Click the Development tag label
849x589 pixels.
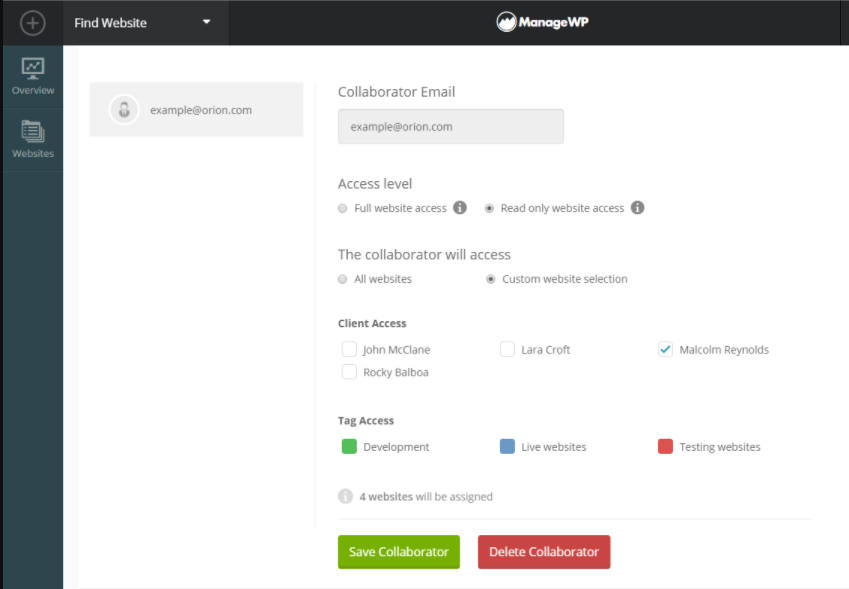tap(396, 447)
